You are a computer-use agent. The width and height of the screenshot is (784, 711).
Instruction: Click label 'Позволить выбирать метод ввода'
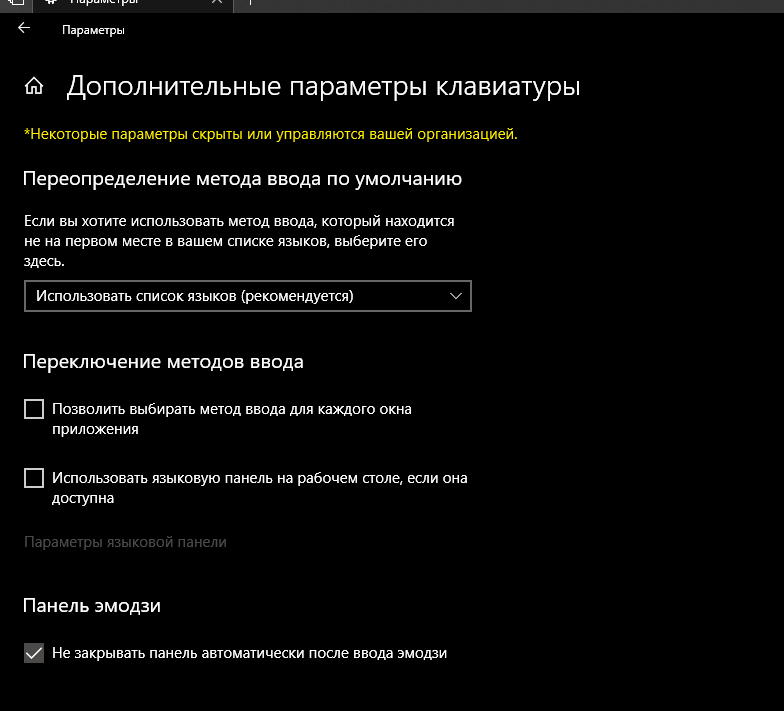pos(232,419)
